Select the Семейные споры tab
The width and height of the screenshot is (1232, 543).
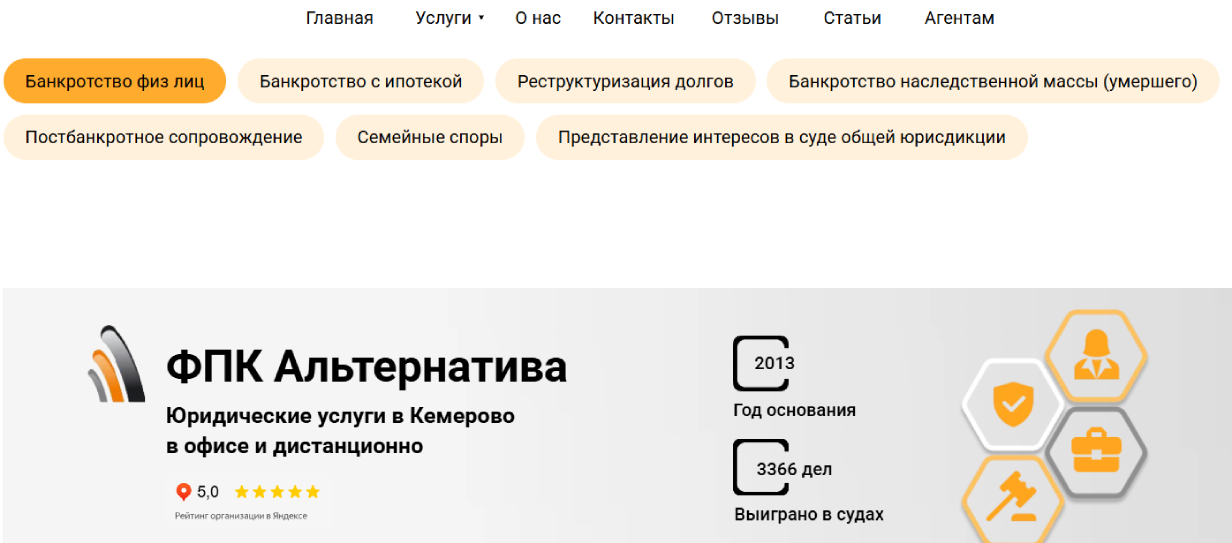(430, 137)
